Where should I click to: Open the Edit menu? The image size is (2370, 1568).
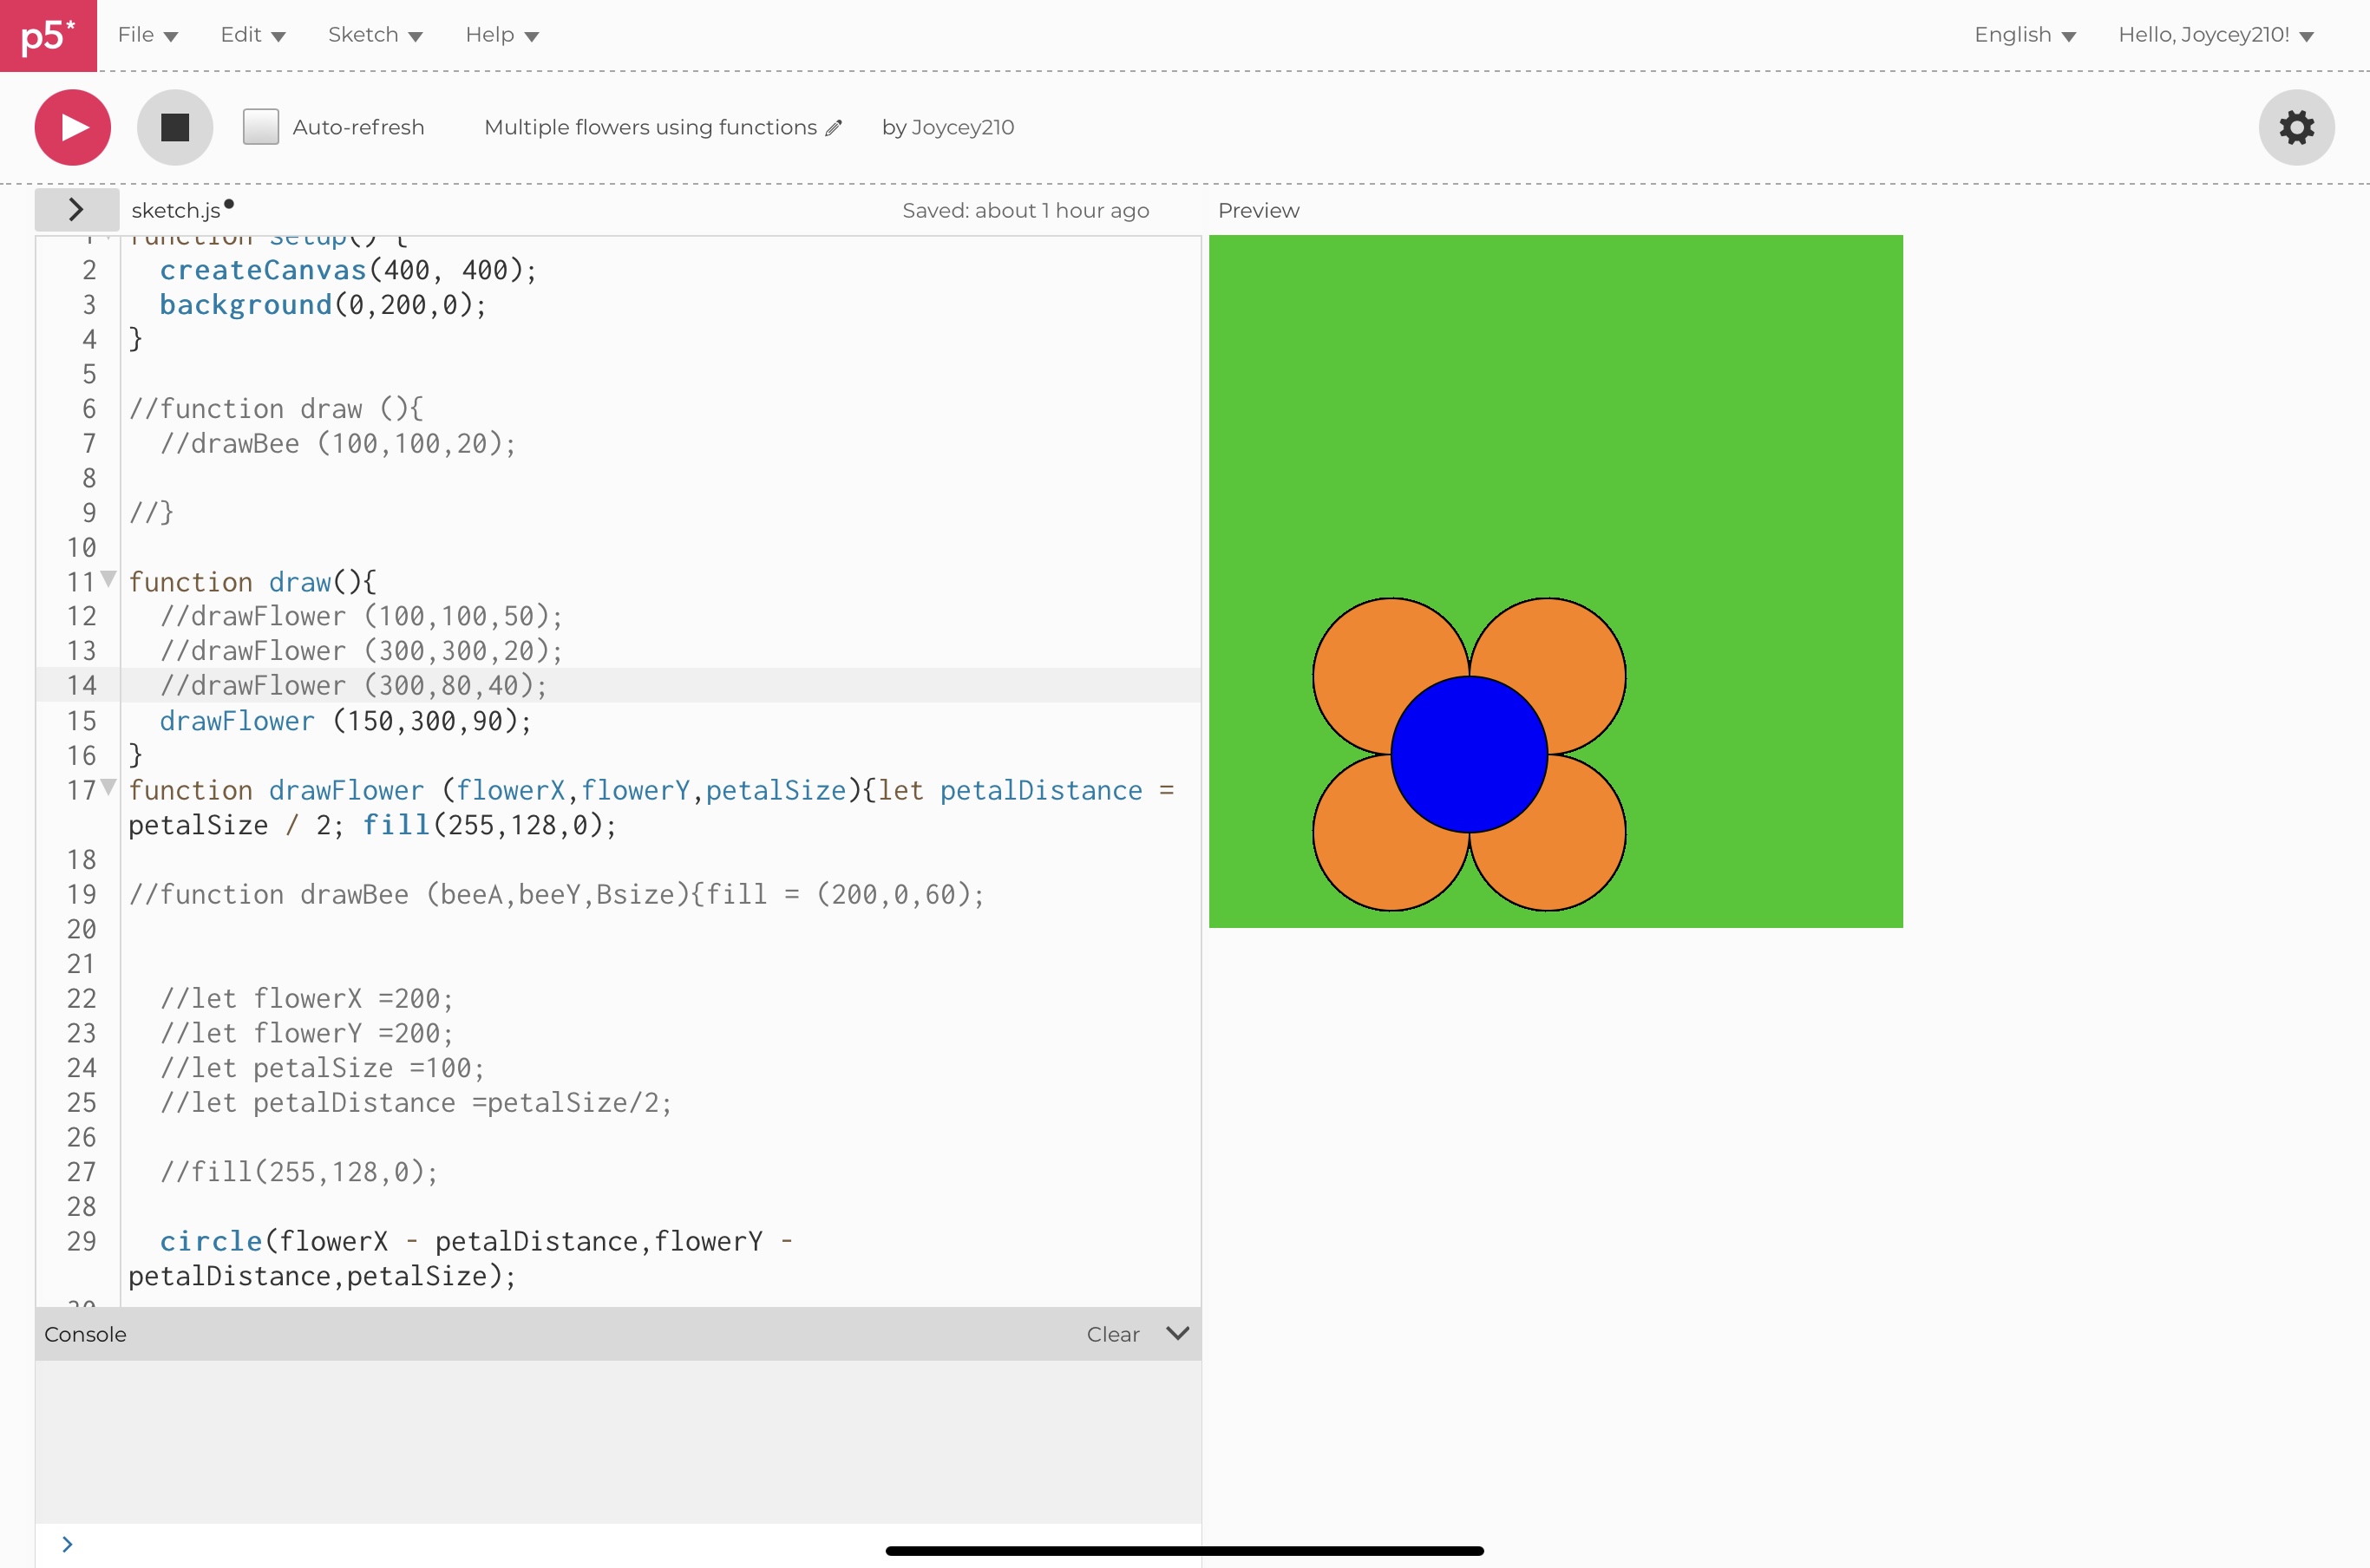point(253,35)
